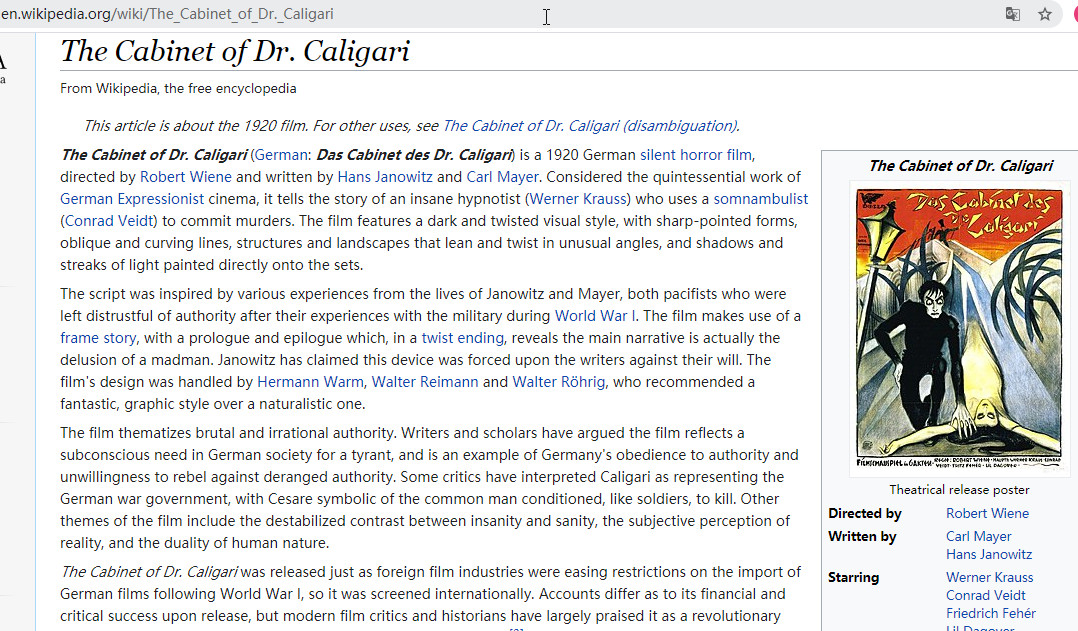The width and height of the screenshot is (1078, 631).
Task: Open the Werner Krauss link in intro paragraph
Action: pyautogui.click(x=578, y=199)
